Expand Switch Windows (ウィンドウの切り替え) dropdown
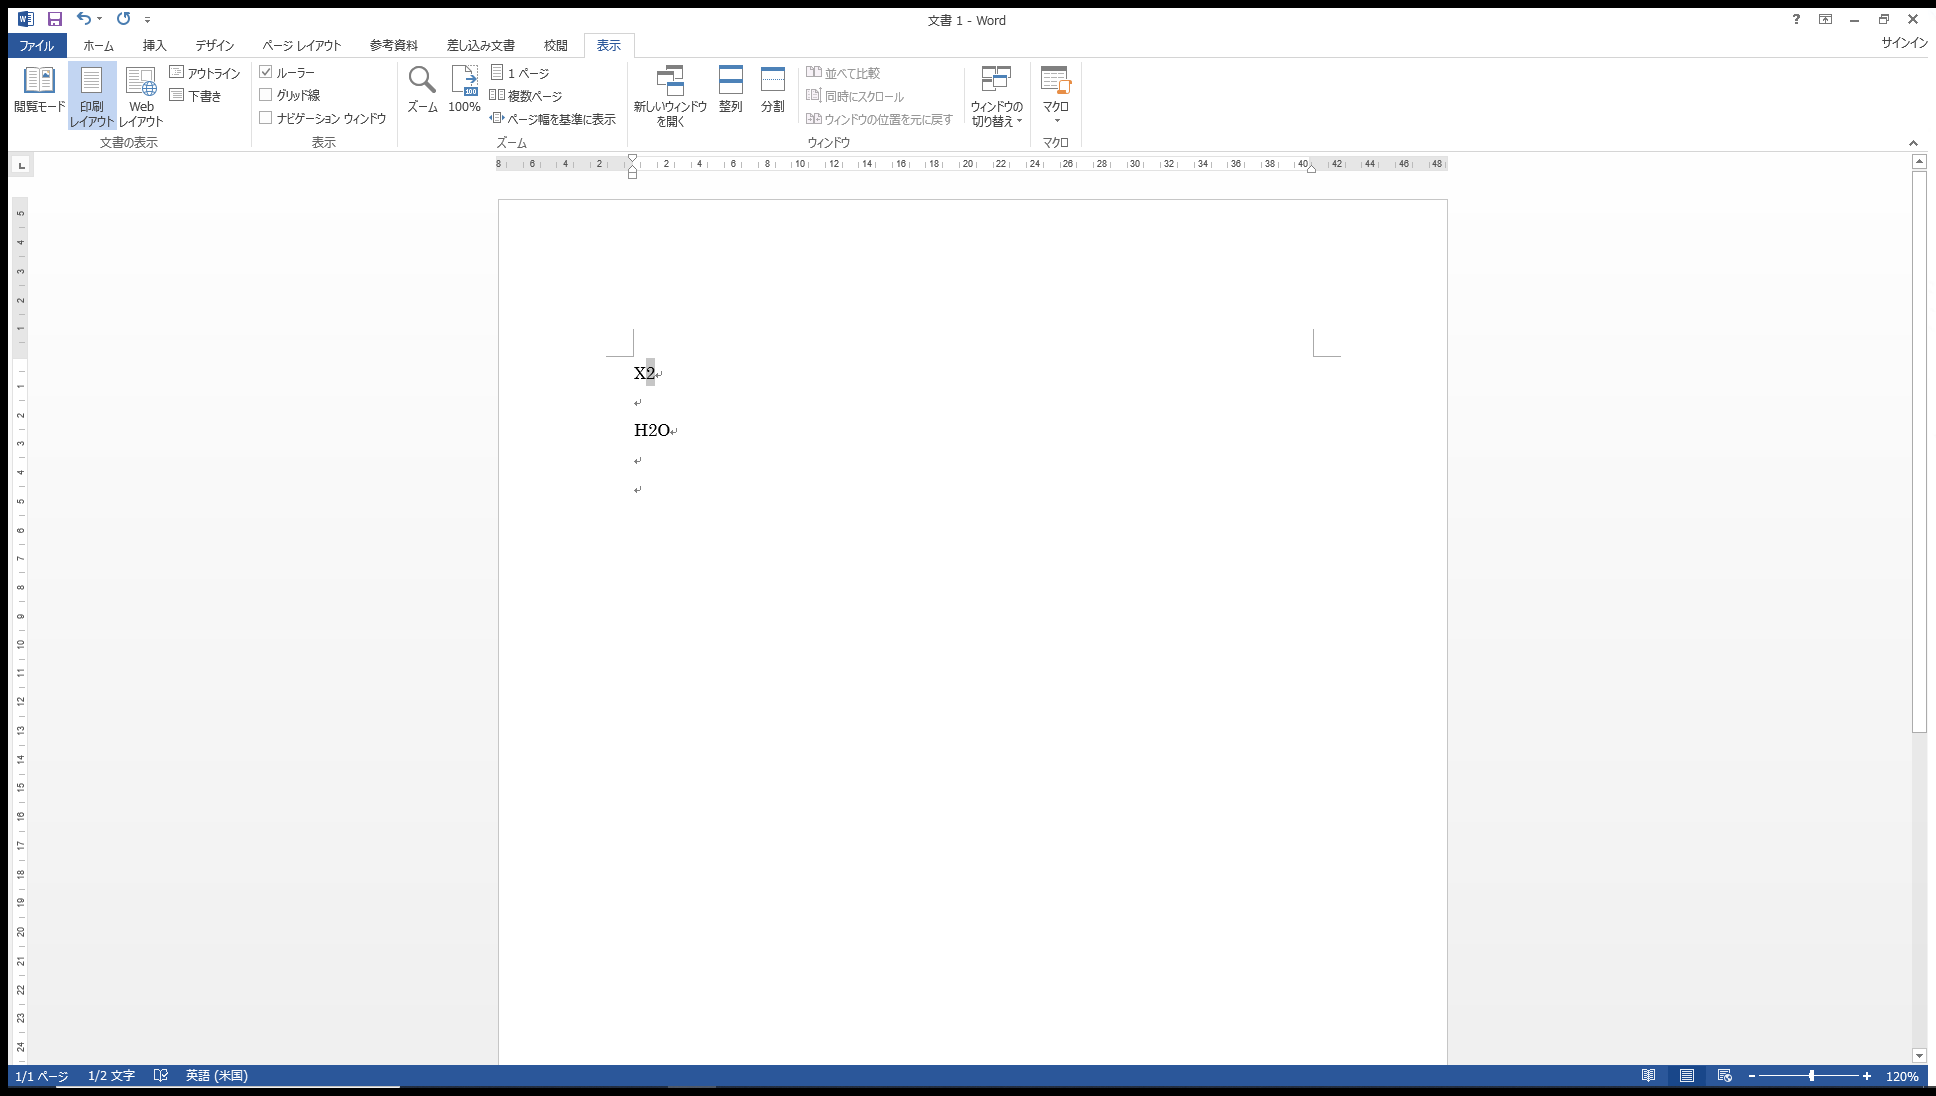 click(996, 96)
